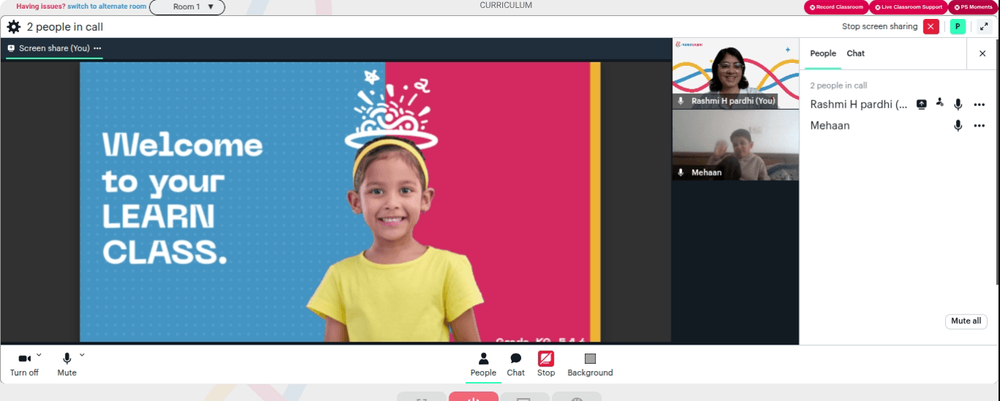Mute Mehaan's microphone in people list
This screenshot has height=401, width=1000.
click(957, 126)
